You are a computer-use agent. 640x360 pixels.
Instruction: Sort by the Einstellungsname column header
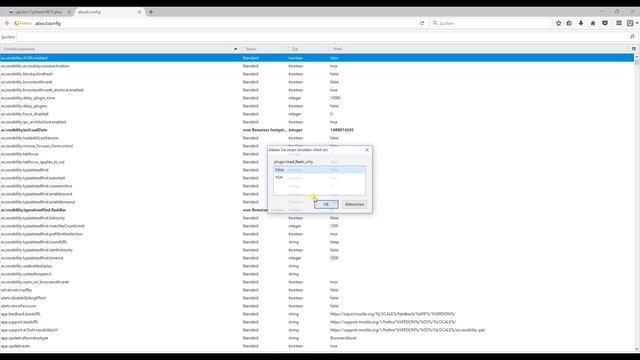coord(120,49)
